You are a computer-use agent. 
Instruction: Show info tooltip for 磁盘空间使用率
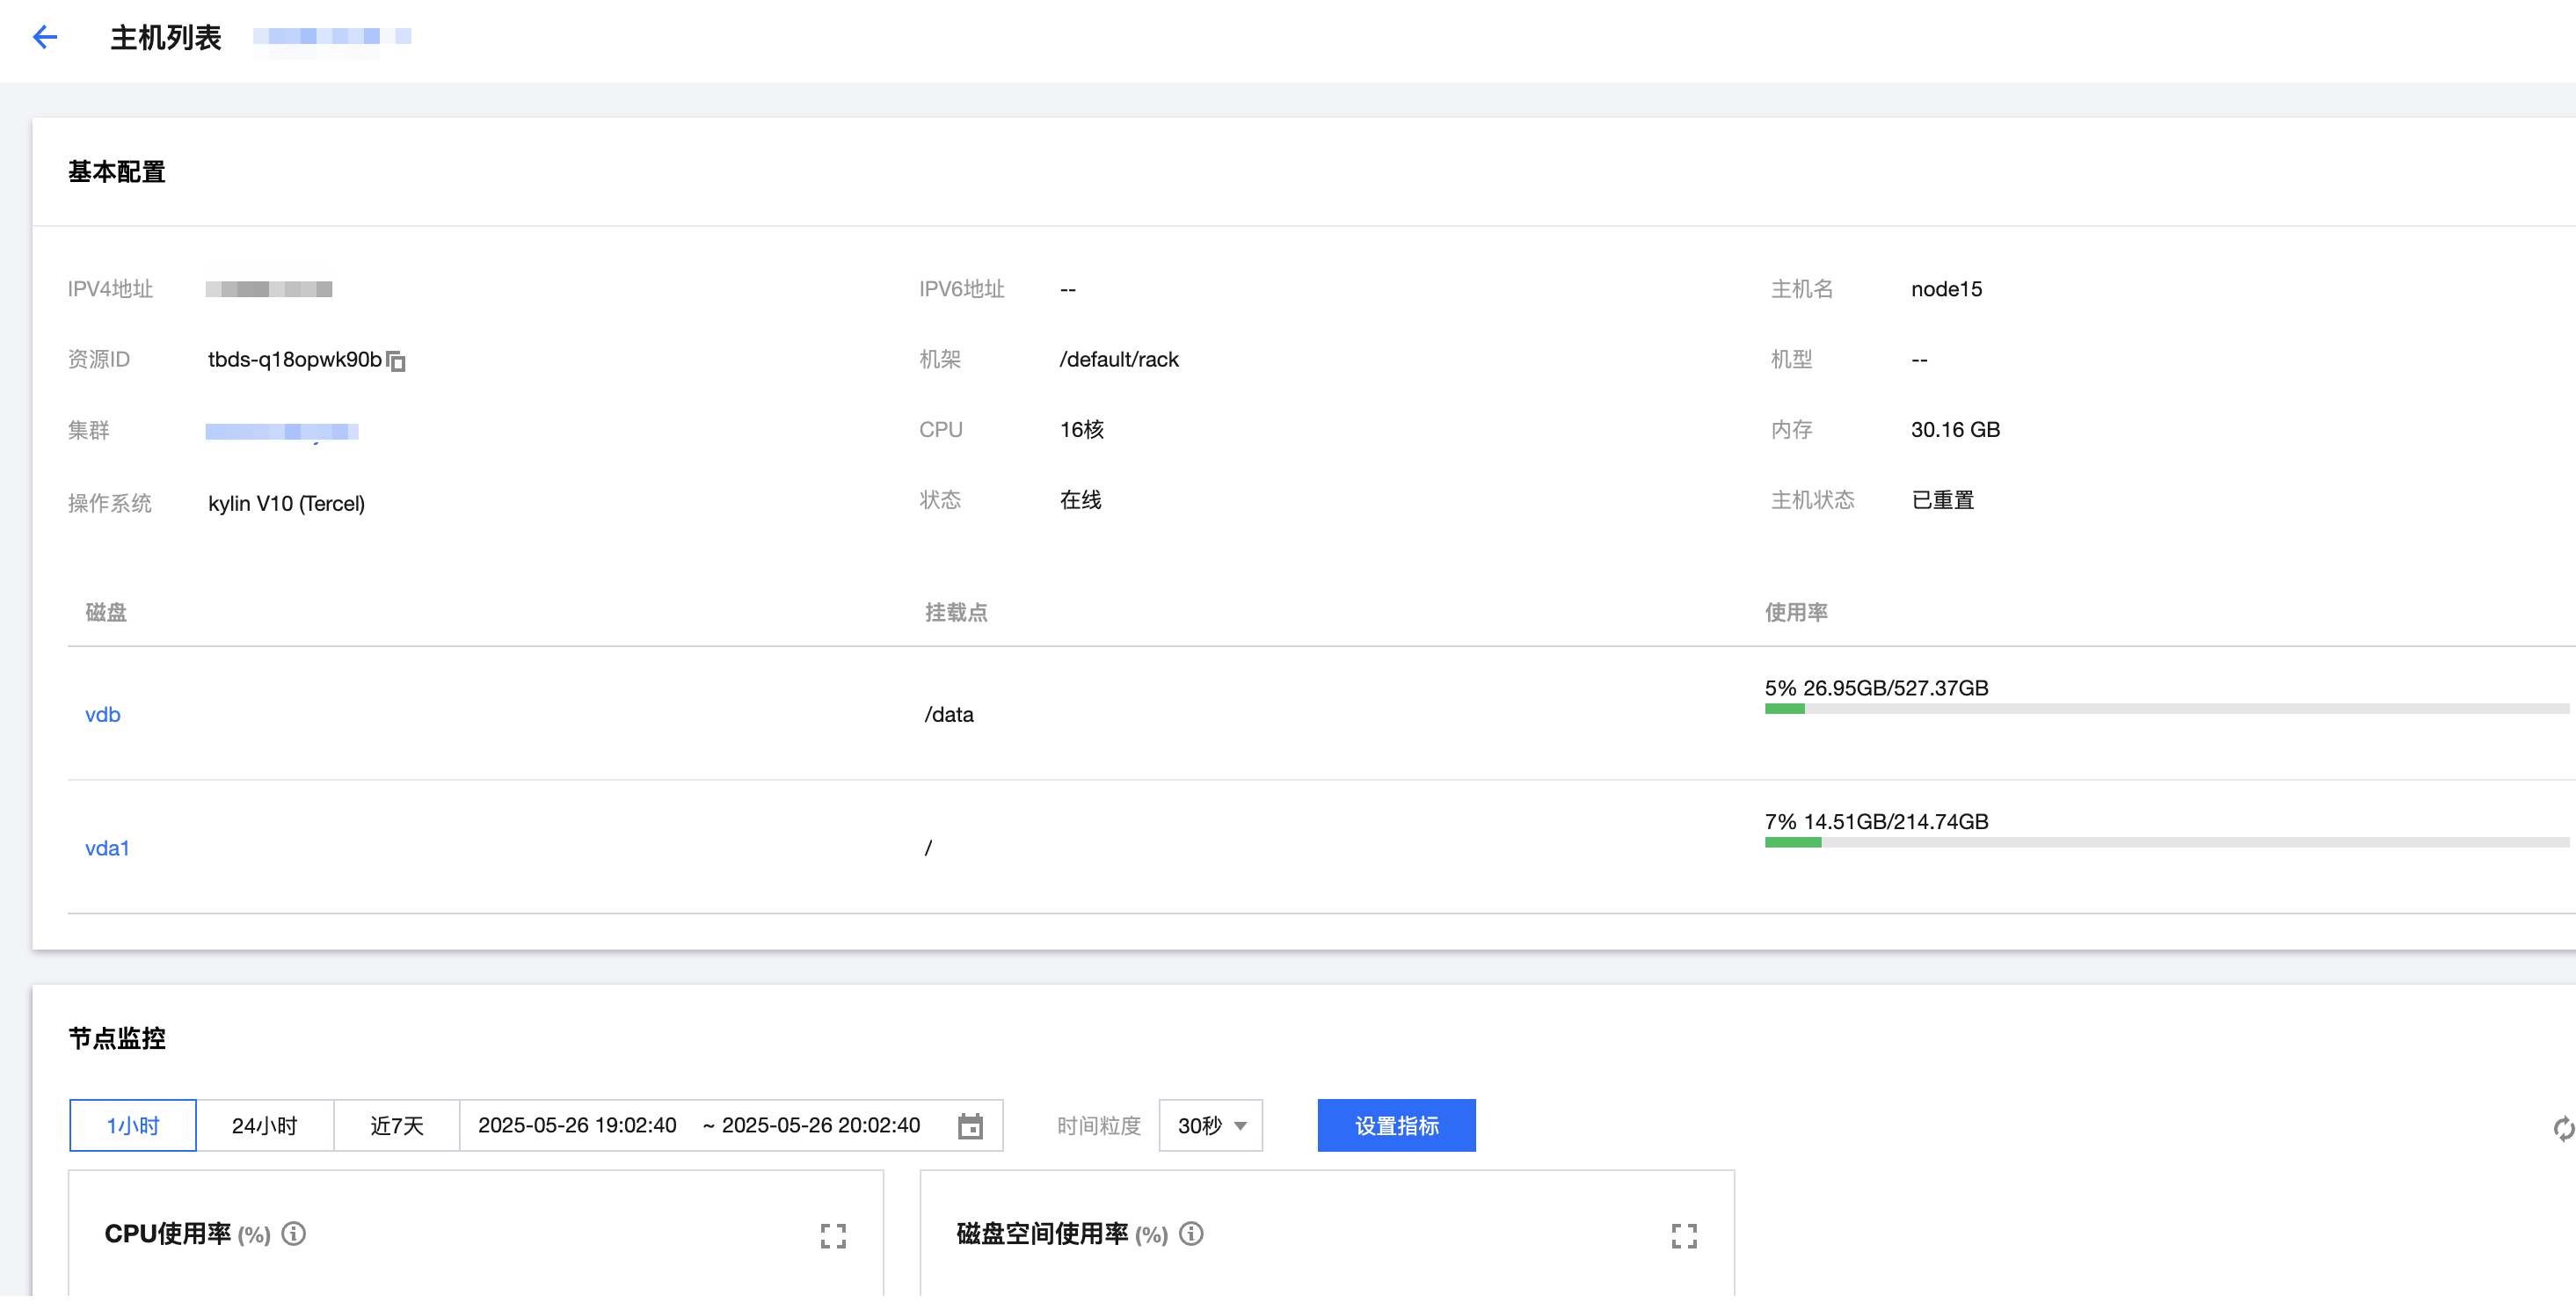coord(1191,1233)
